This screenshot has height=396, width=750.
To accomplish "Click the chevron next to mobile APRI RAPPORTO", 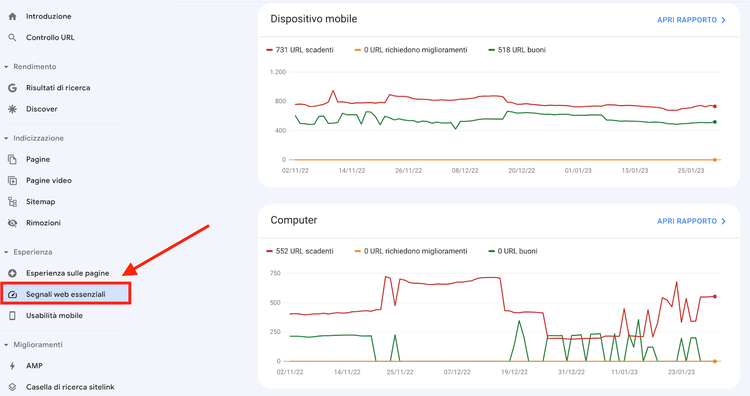I will click(x=724, y=20).
